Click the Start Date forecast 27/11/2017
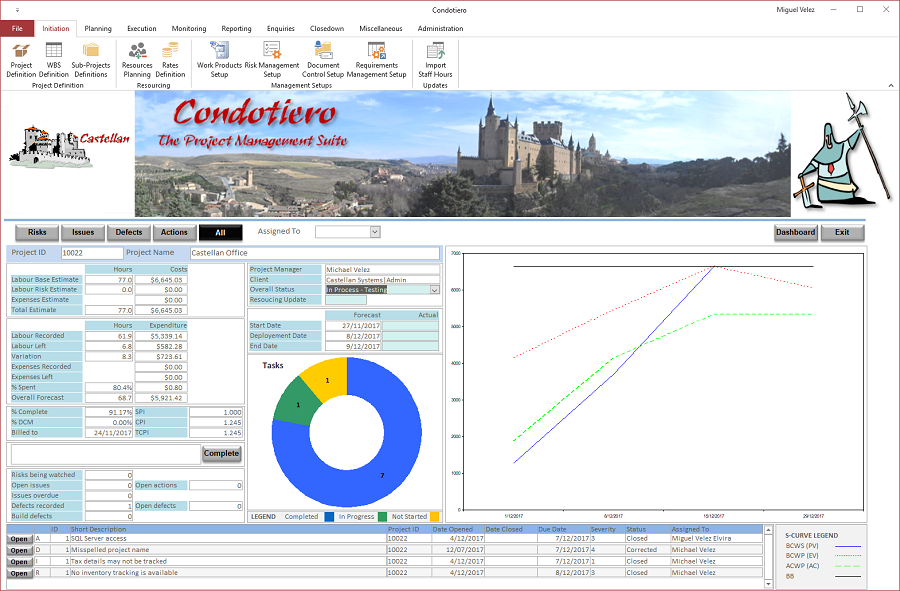Image resolution: width=900 pixels, height=591 pixels. click(x=353, y=325)
